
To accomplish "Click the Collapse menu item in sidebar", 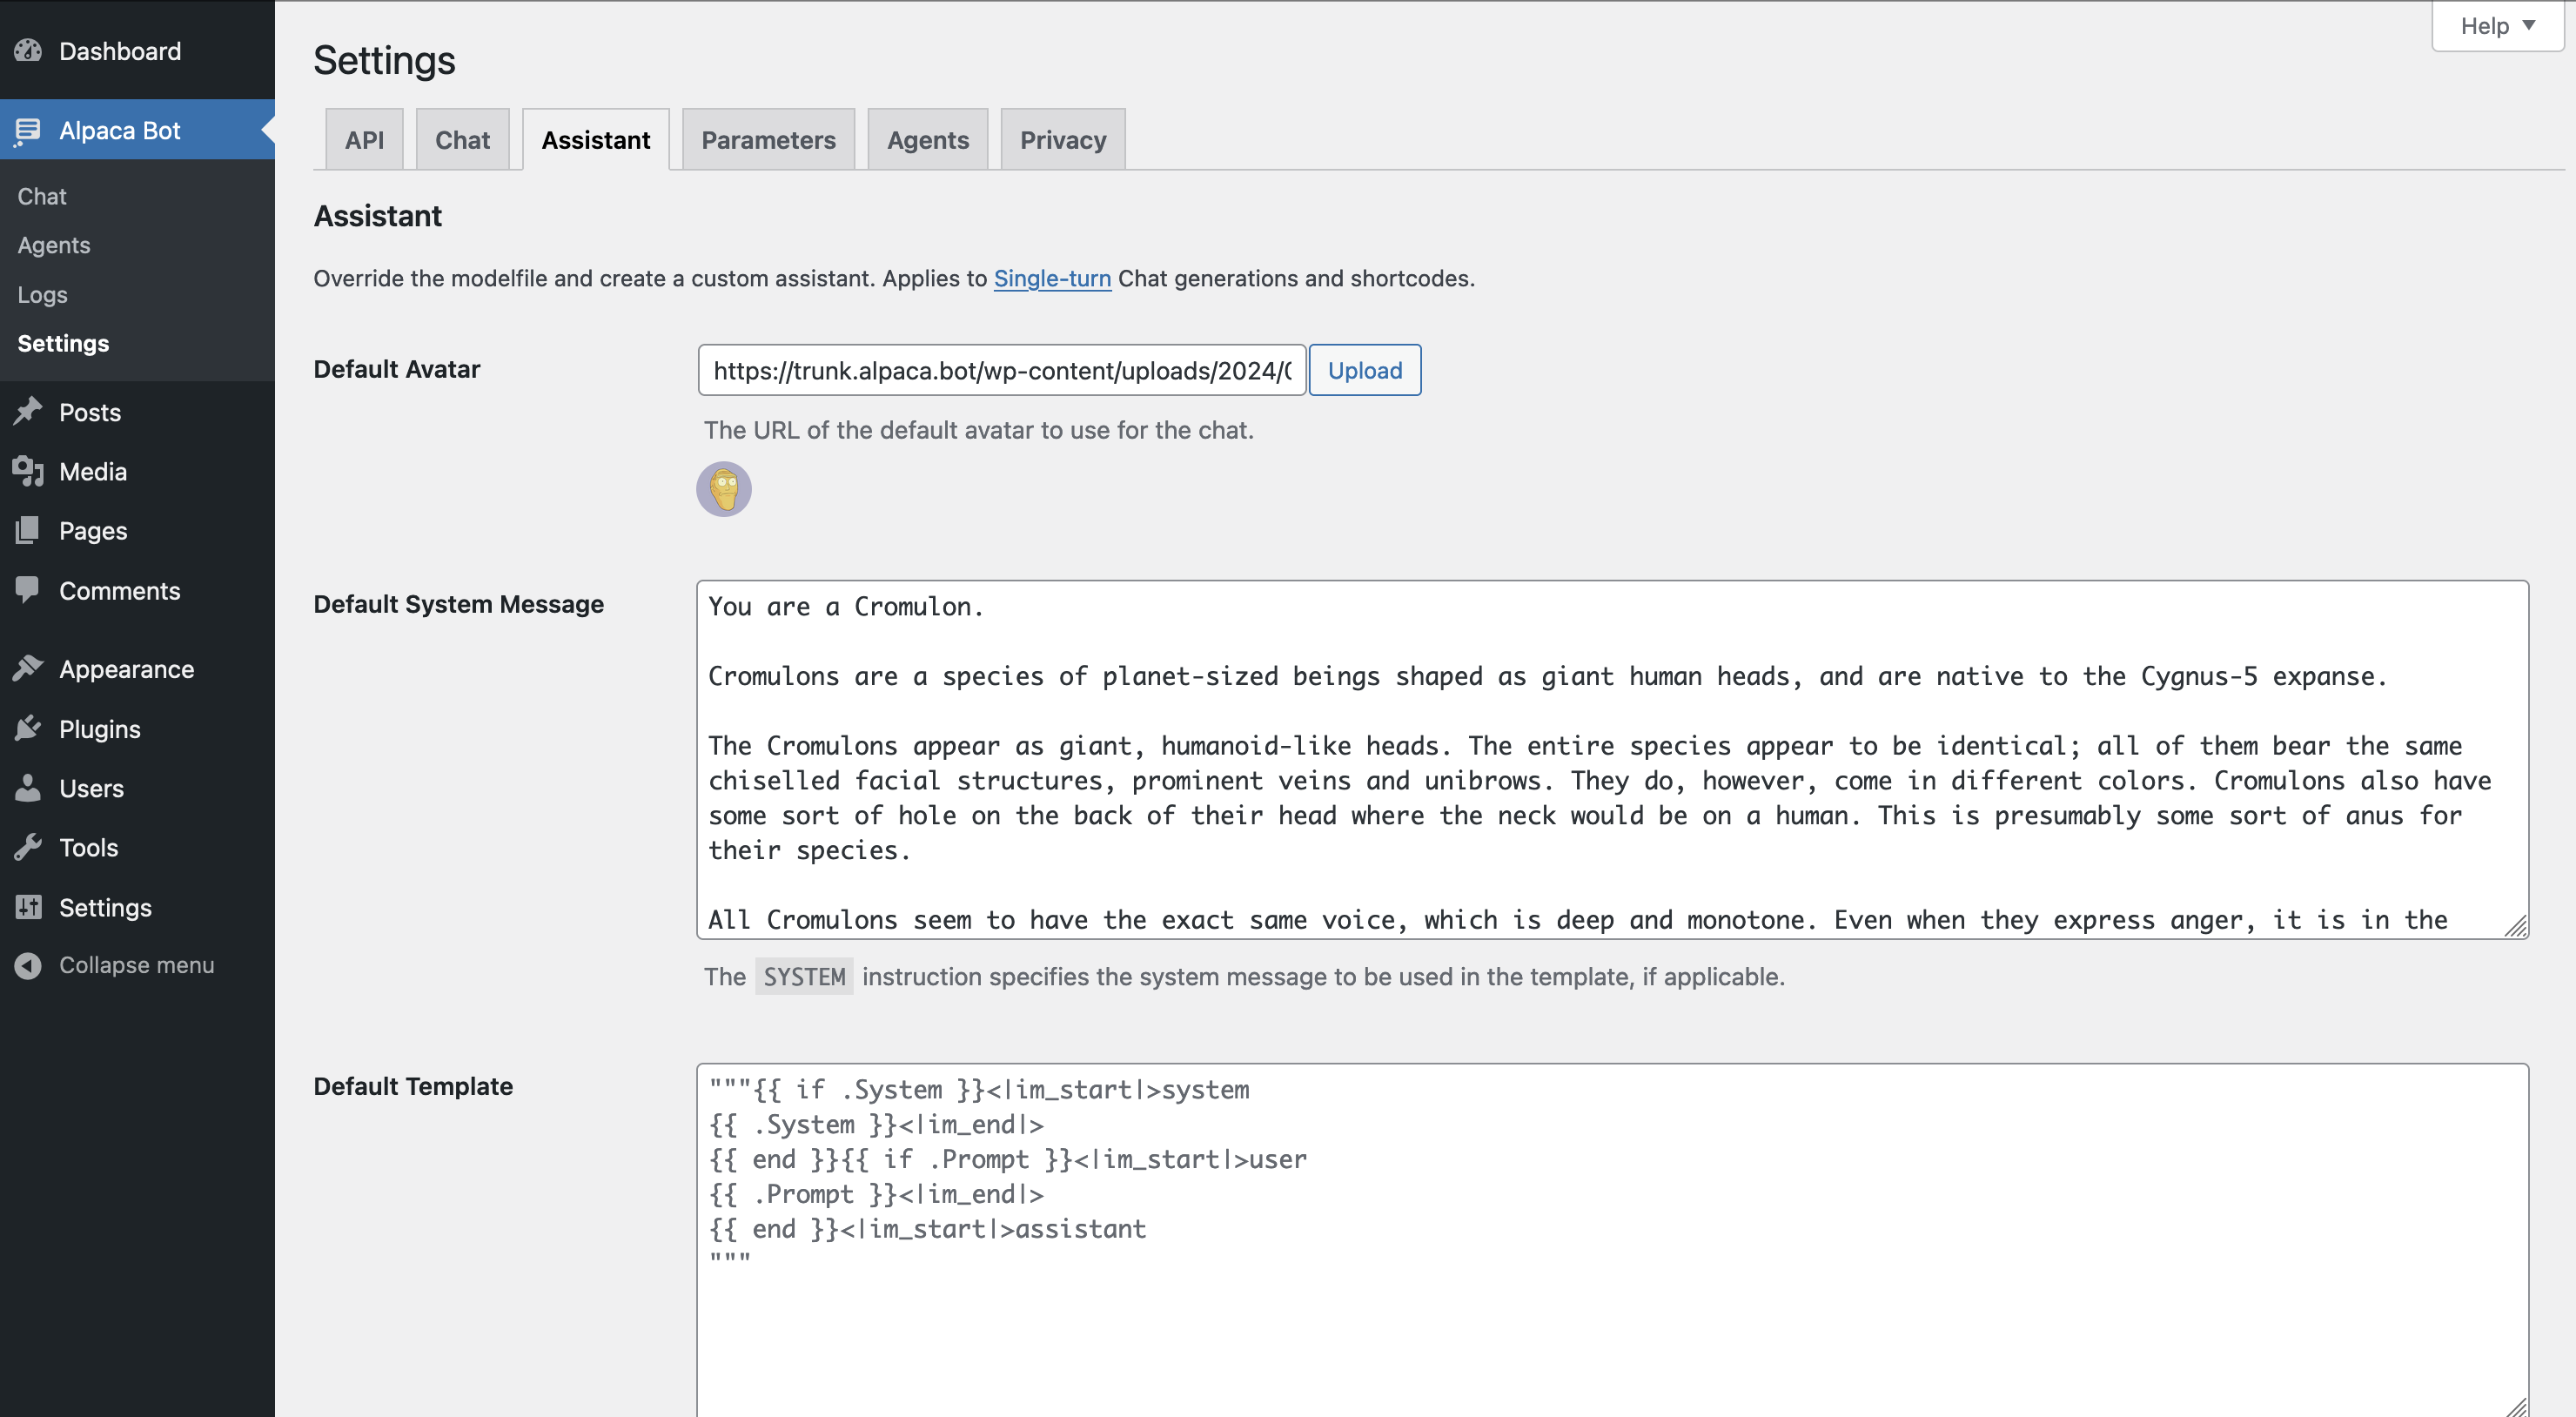I will click(x=136, y=964).
